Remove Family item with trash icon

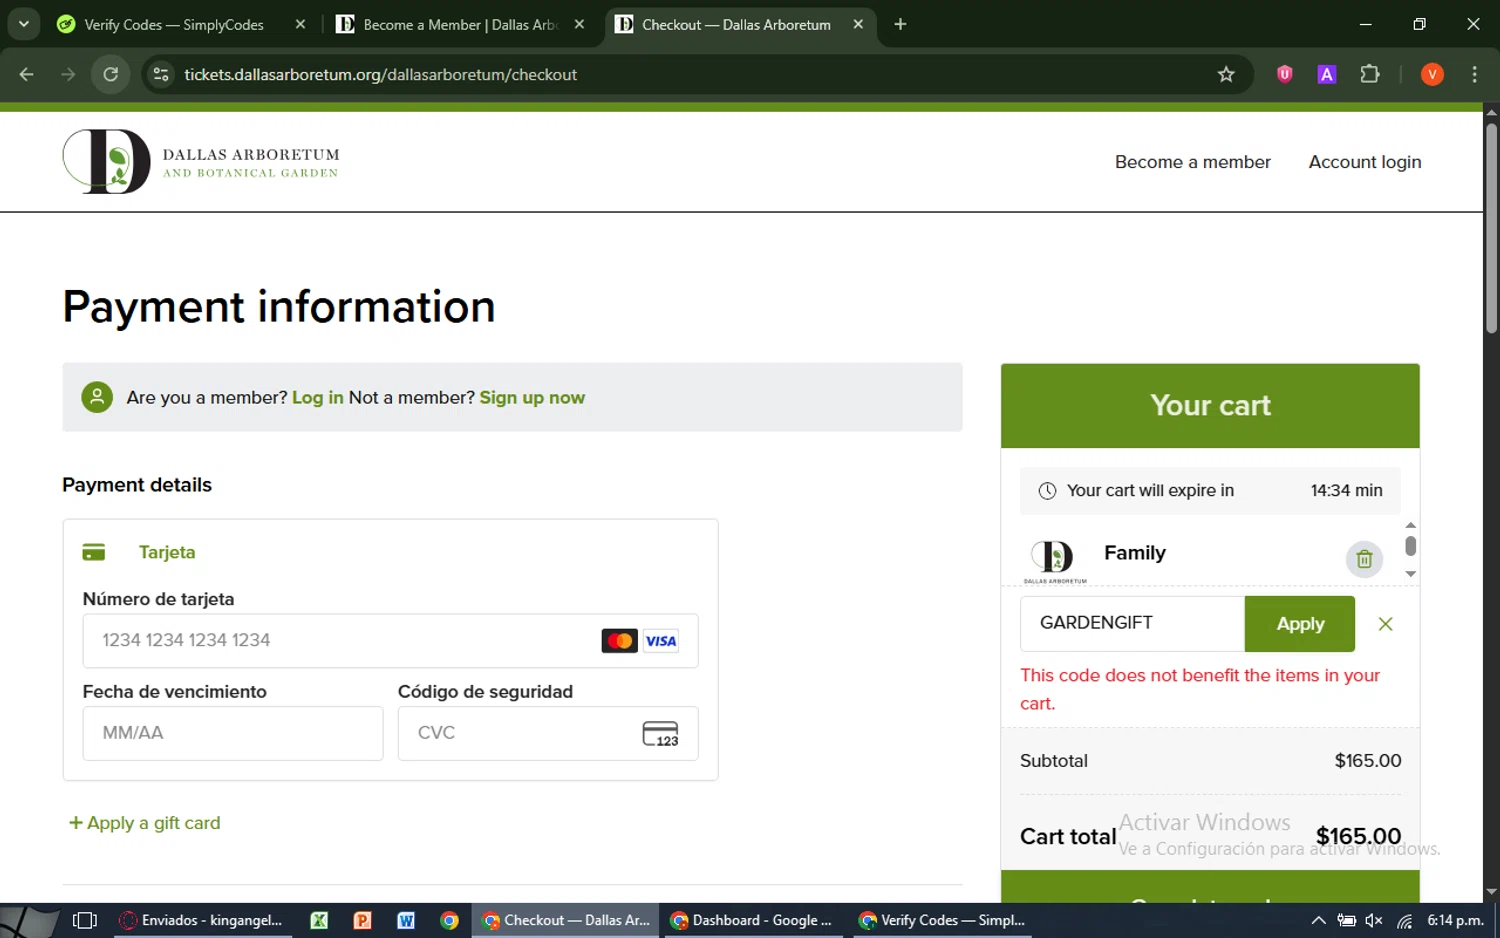click(x=1364, y=559)
